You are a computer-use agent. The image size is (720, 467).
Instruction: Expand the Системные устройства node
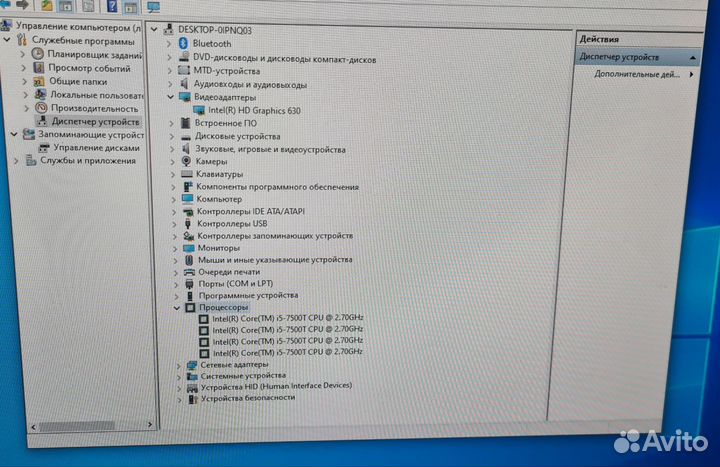(x=179, y=377)
